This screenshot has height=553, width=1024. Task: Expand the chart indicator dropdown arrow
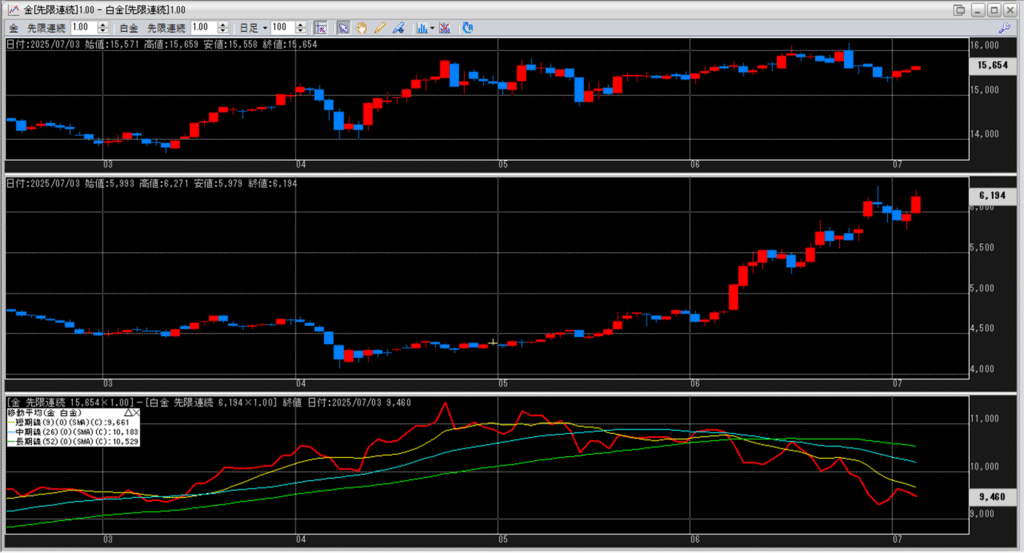pos(432,27)
